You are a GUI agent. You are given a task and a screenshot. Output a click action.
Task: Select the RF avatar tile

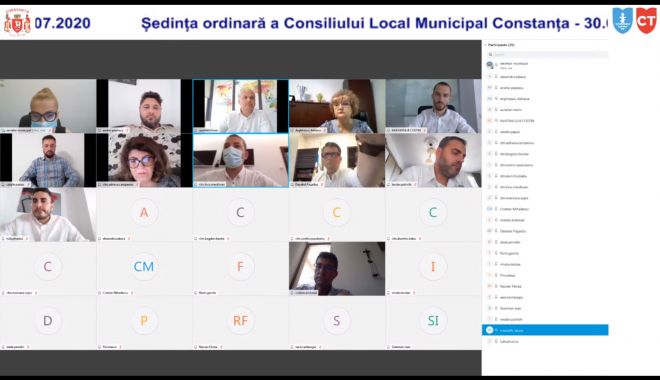point(240,323)
